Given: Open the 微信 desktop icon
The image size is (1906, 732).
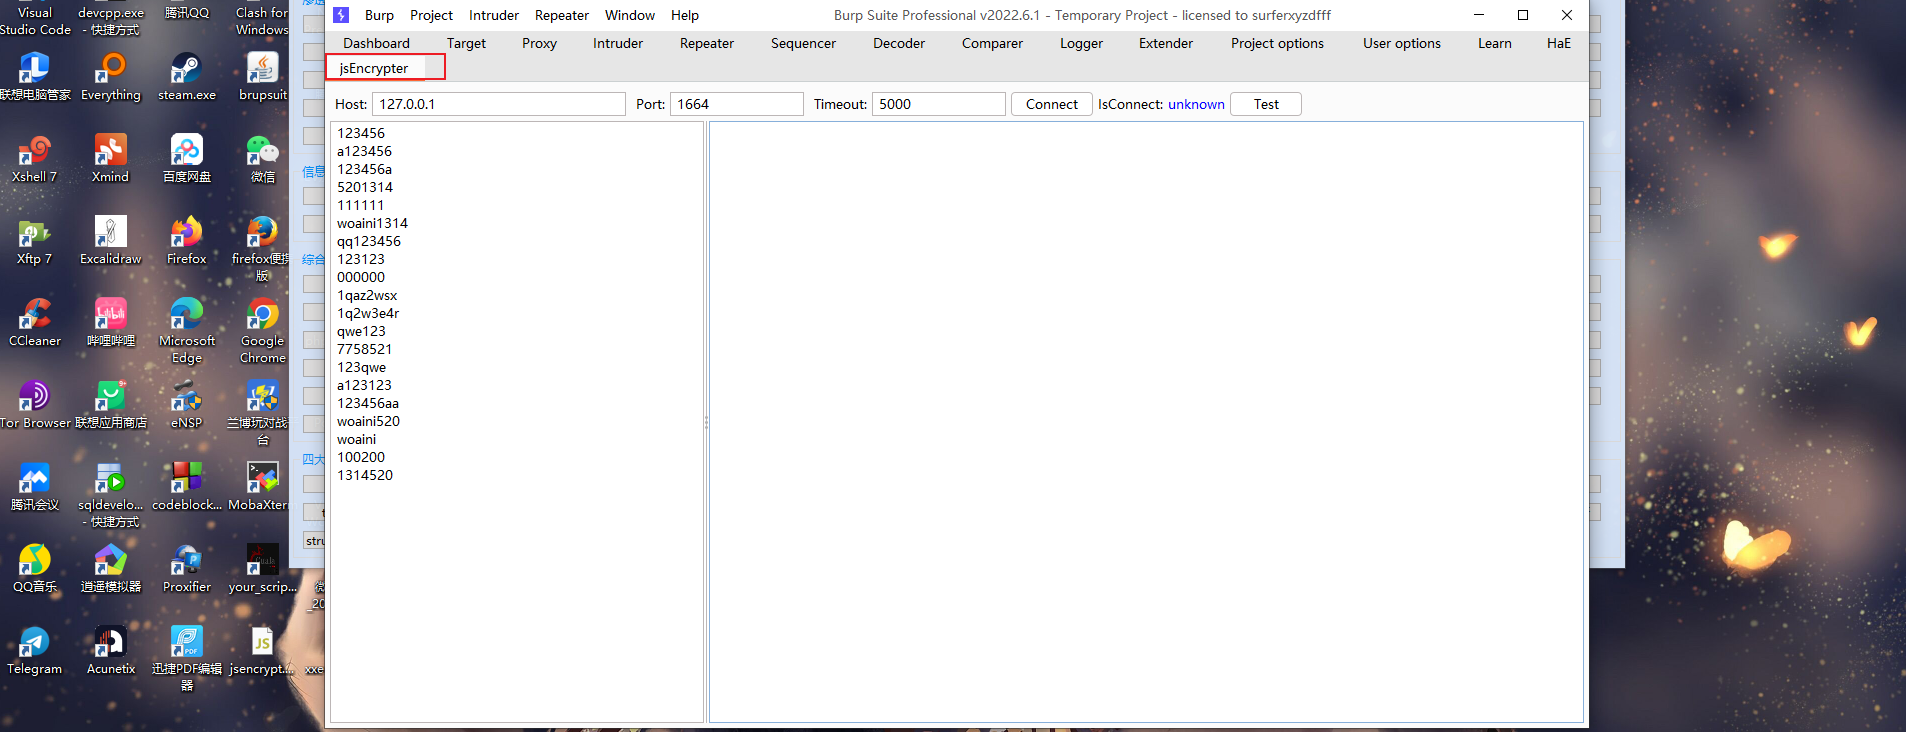Looking at the screenshot, I should pyautogui.click(x=263, y=159).
